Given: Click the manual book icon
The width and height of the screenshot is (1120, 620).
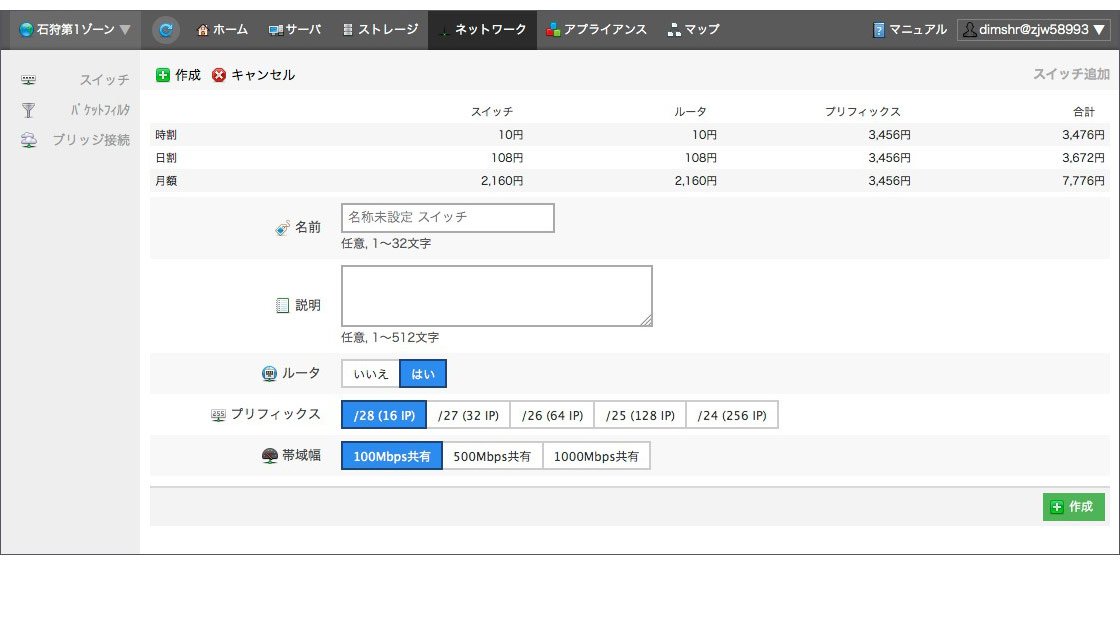Looking at the screenshot, I should coord(879,30).
